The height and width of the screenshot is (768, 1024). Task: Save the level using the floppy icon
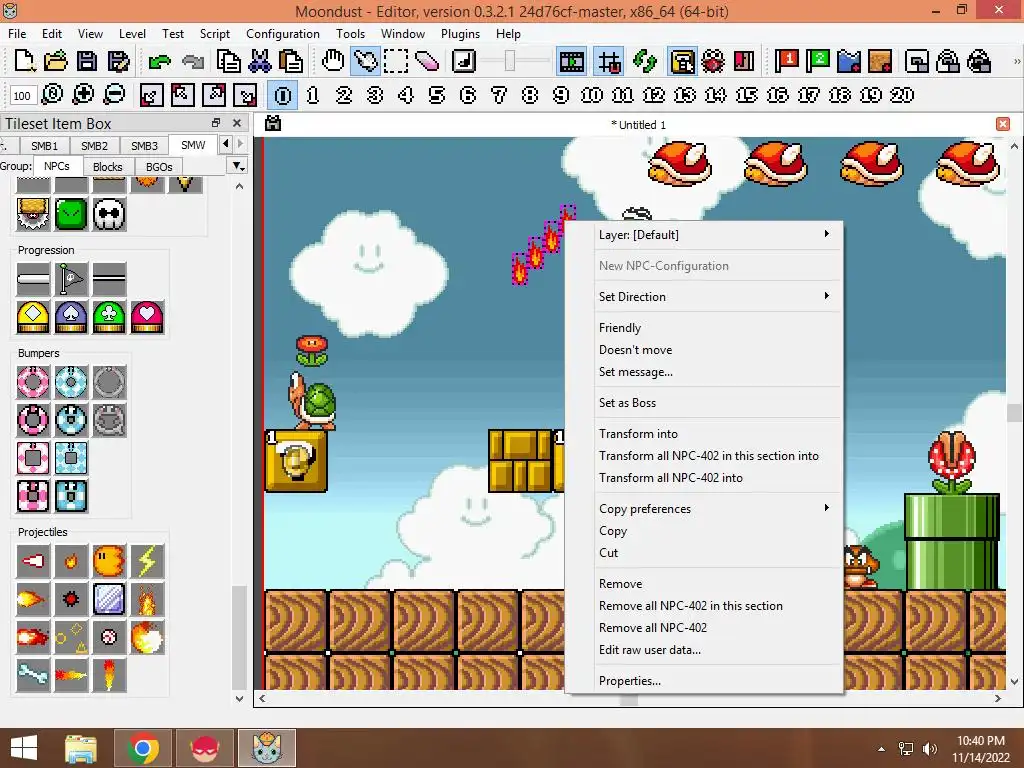(x=87, y=61)
